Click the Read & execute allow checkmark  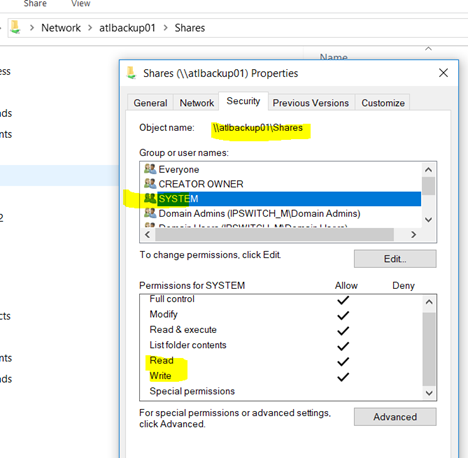[343, 330]
